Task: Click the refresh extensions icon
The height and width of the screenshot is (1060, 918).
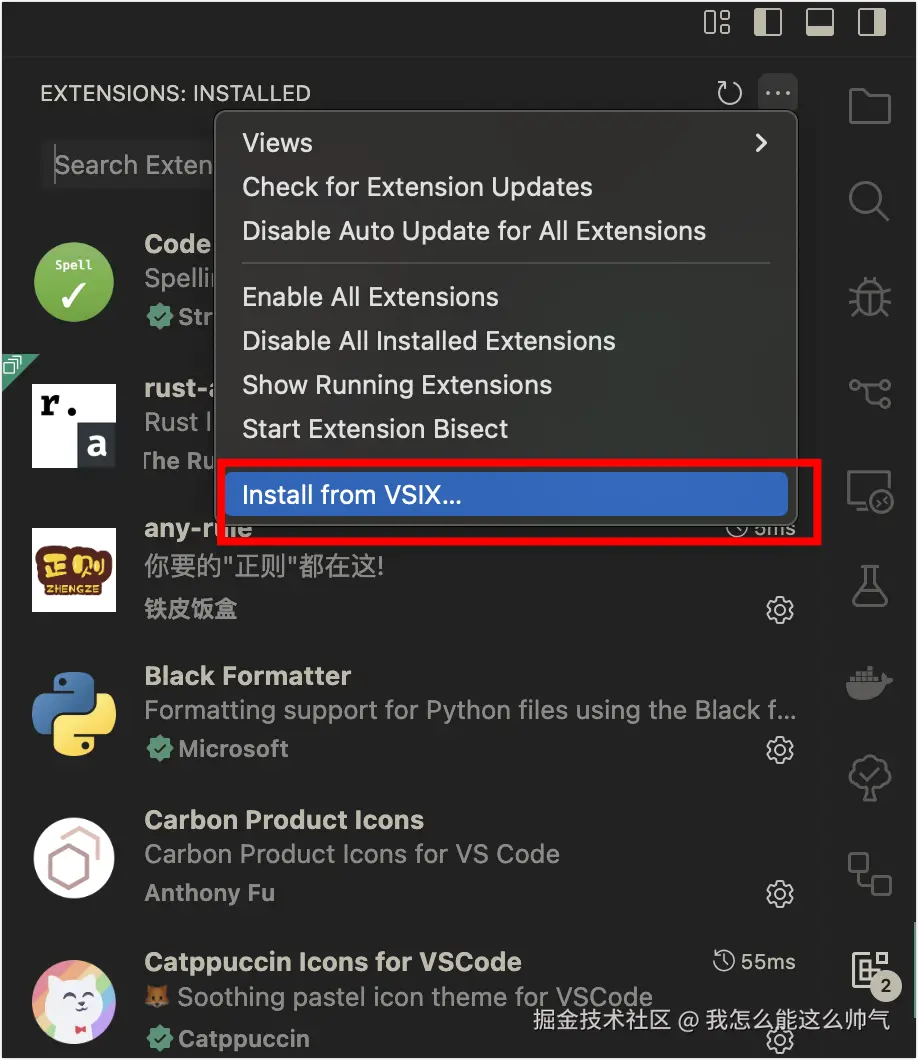Action: coord(729,93)
